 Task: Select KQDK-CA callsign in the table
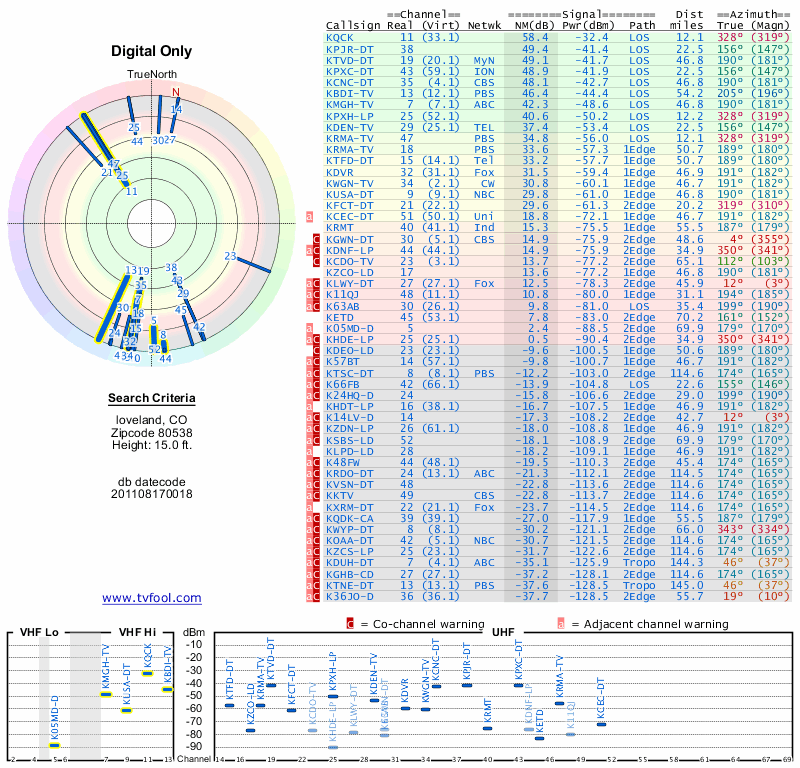[x=350, y=518]
